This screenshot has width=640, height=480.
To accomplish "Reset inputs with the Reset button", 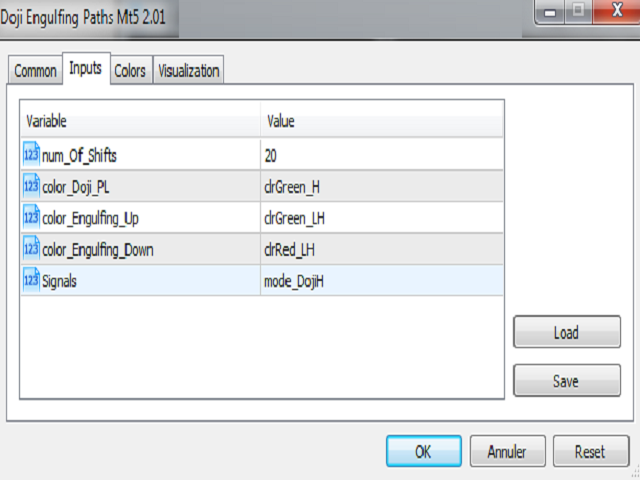I will tap(591, 451).
